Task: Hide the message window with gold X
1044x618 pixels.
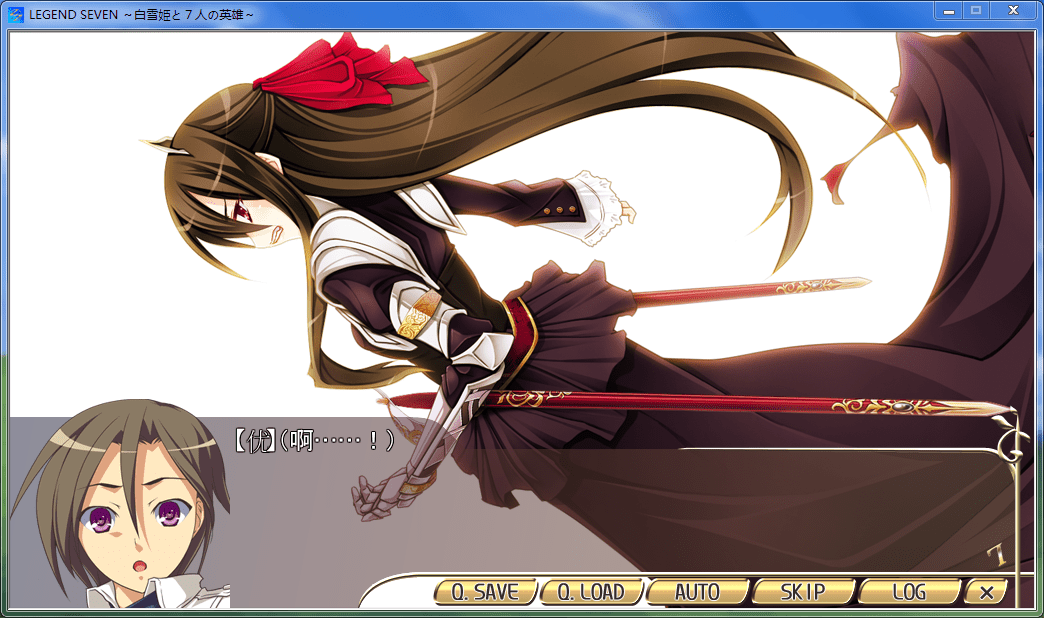Action: [x=986, y=592]
